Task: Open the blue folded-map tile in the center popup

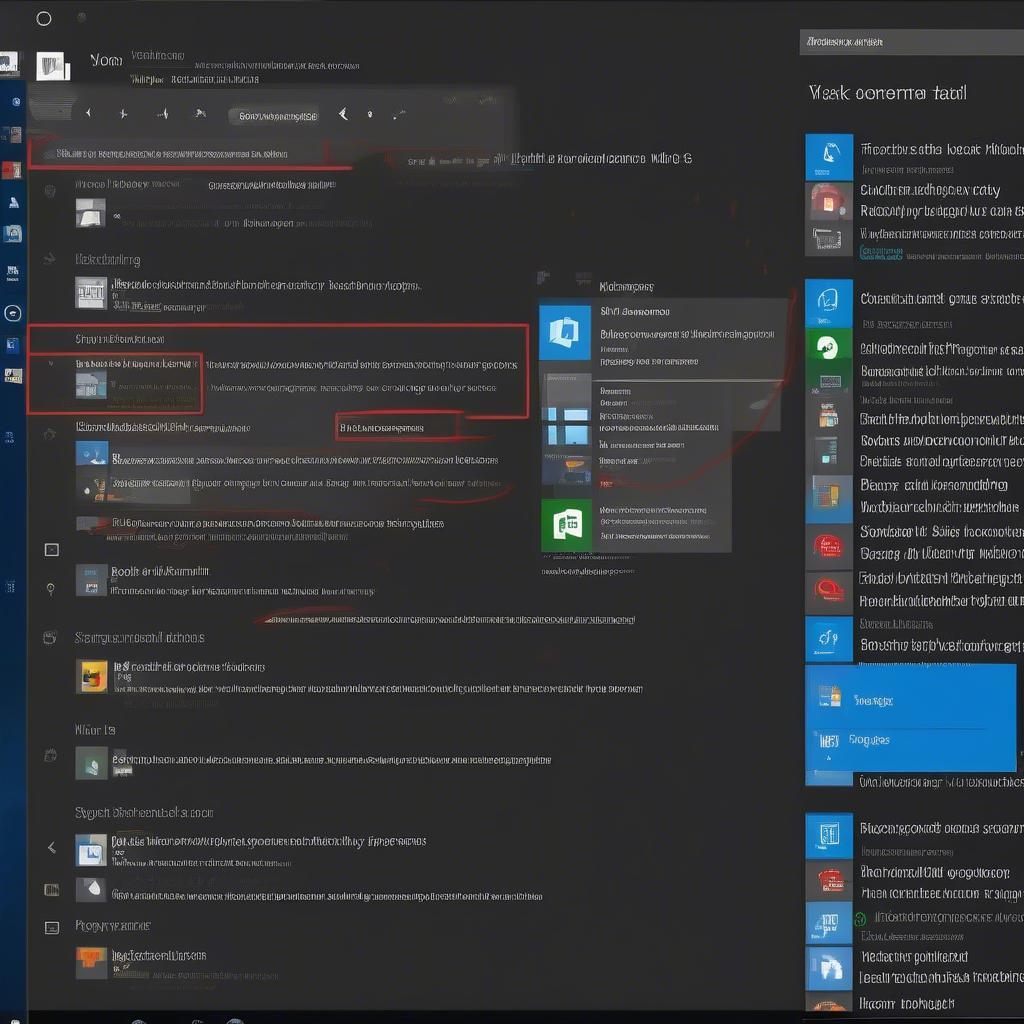Action: 565,332
